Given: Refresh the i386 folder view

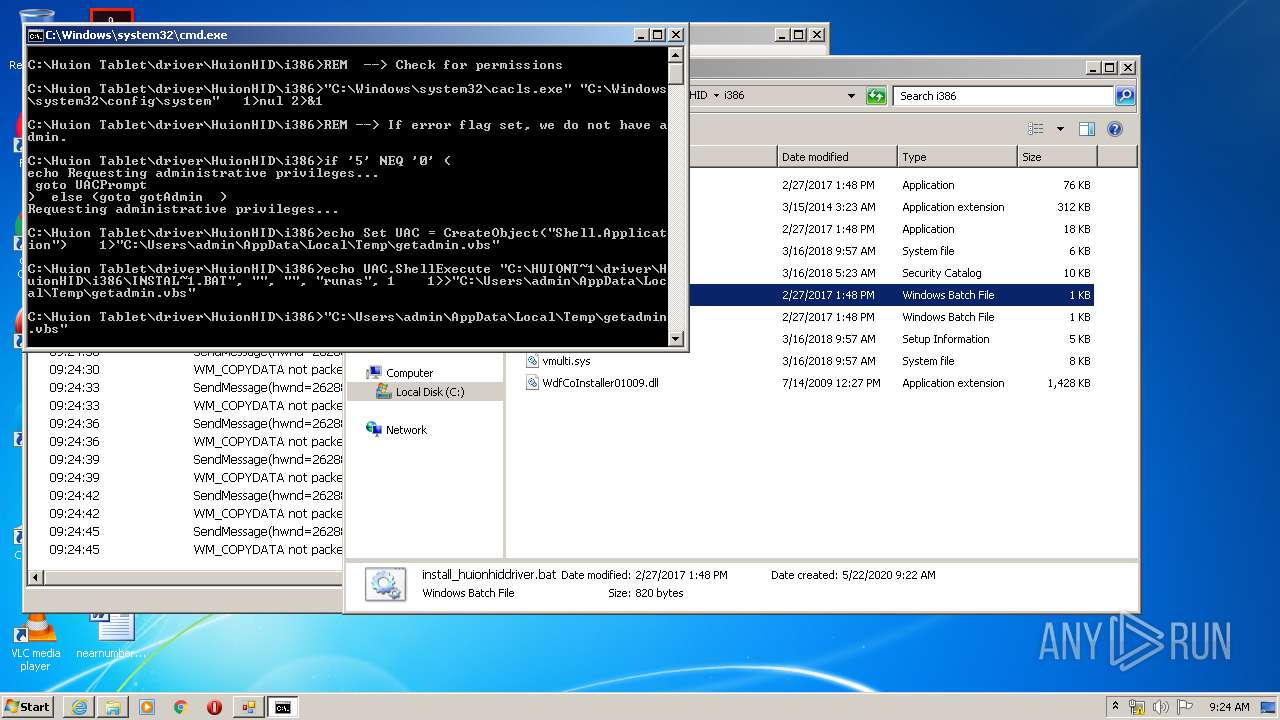Looking at the screenshot, I should tap(876, 96).
